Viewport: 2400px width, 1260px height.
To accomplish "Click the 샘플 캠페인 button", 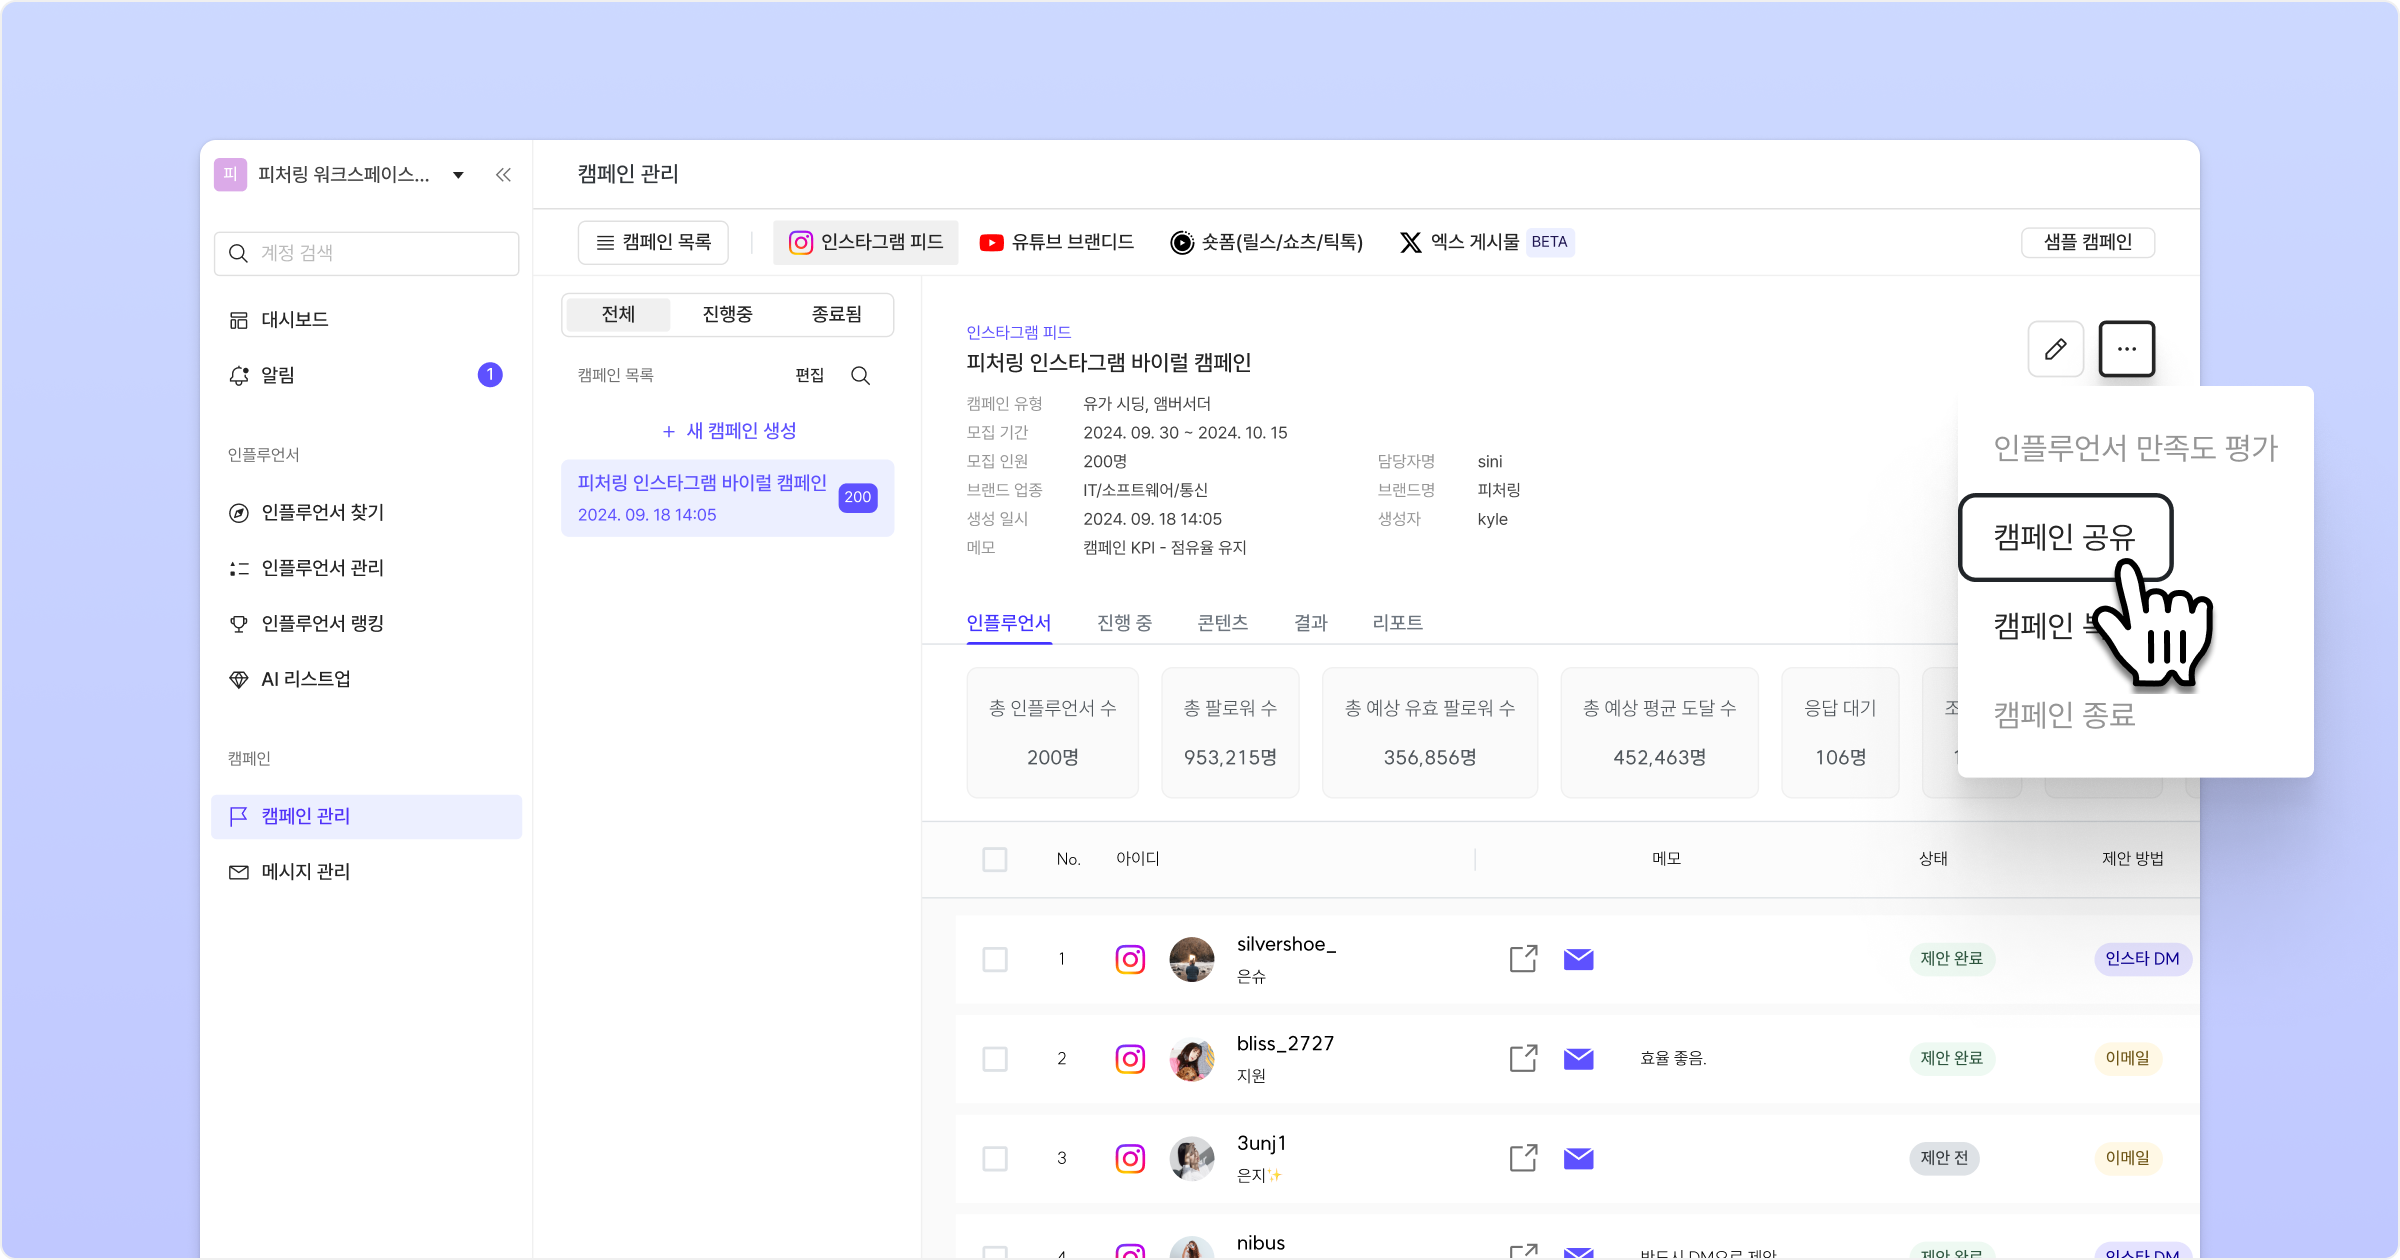I will click(x=2087, y=242).
